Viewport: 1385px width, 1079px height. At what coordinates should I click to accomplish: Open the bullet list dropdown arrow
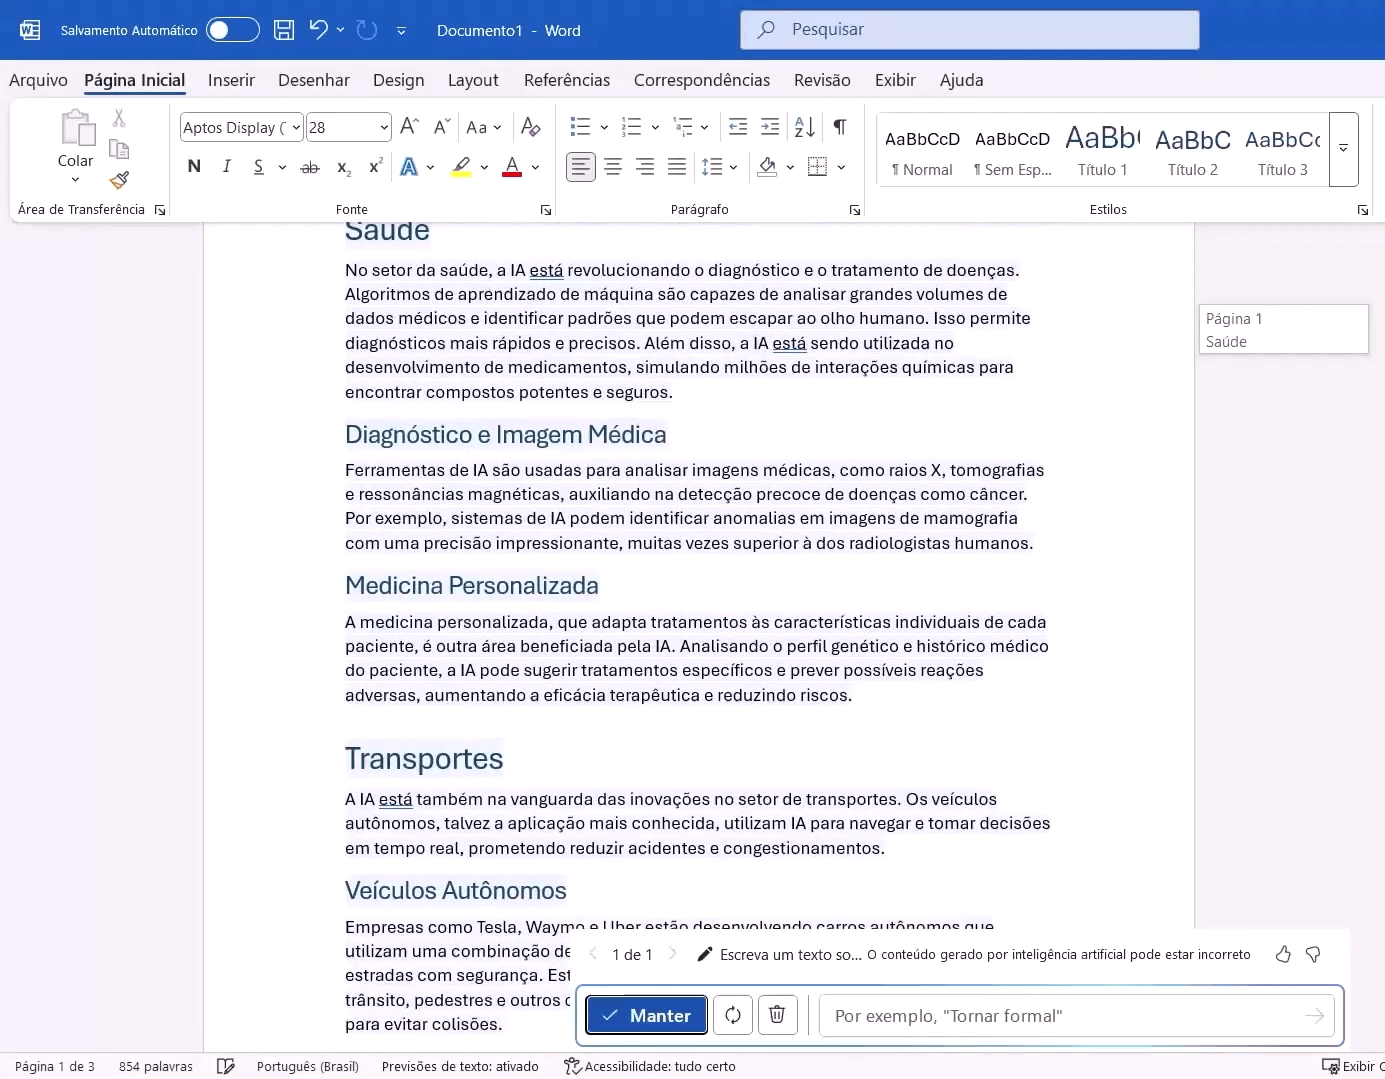pyautogui.click(x=604, y=127)
